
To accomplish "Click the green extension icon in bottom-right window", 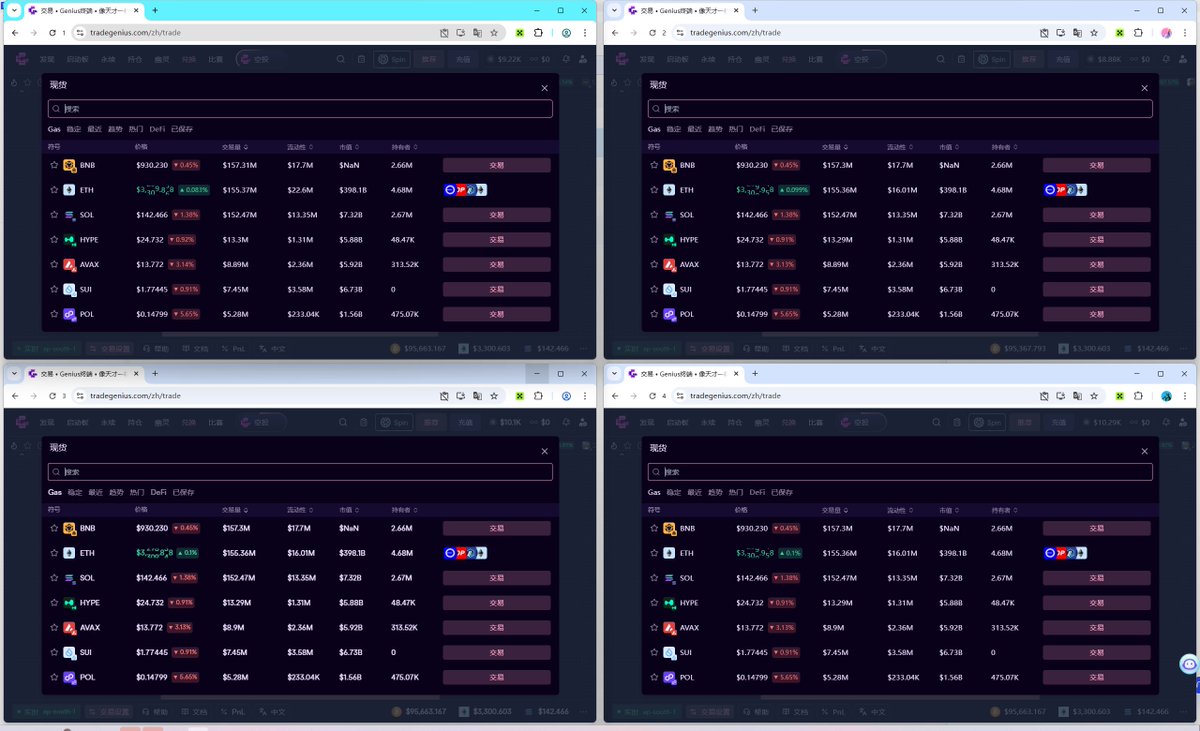I will click(x=1120, y=396).
